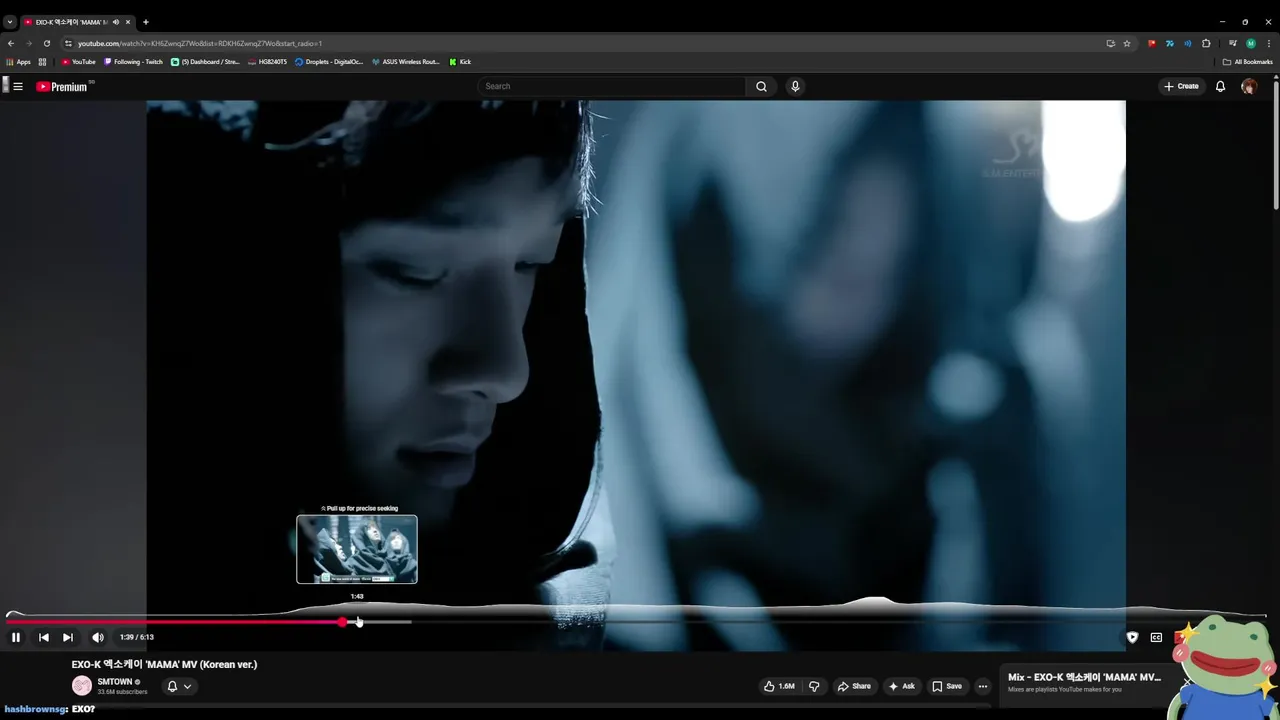1280x720 pixels.
Task: Save video to a playlist
Action: [947, 686]
